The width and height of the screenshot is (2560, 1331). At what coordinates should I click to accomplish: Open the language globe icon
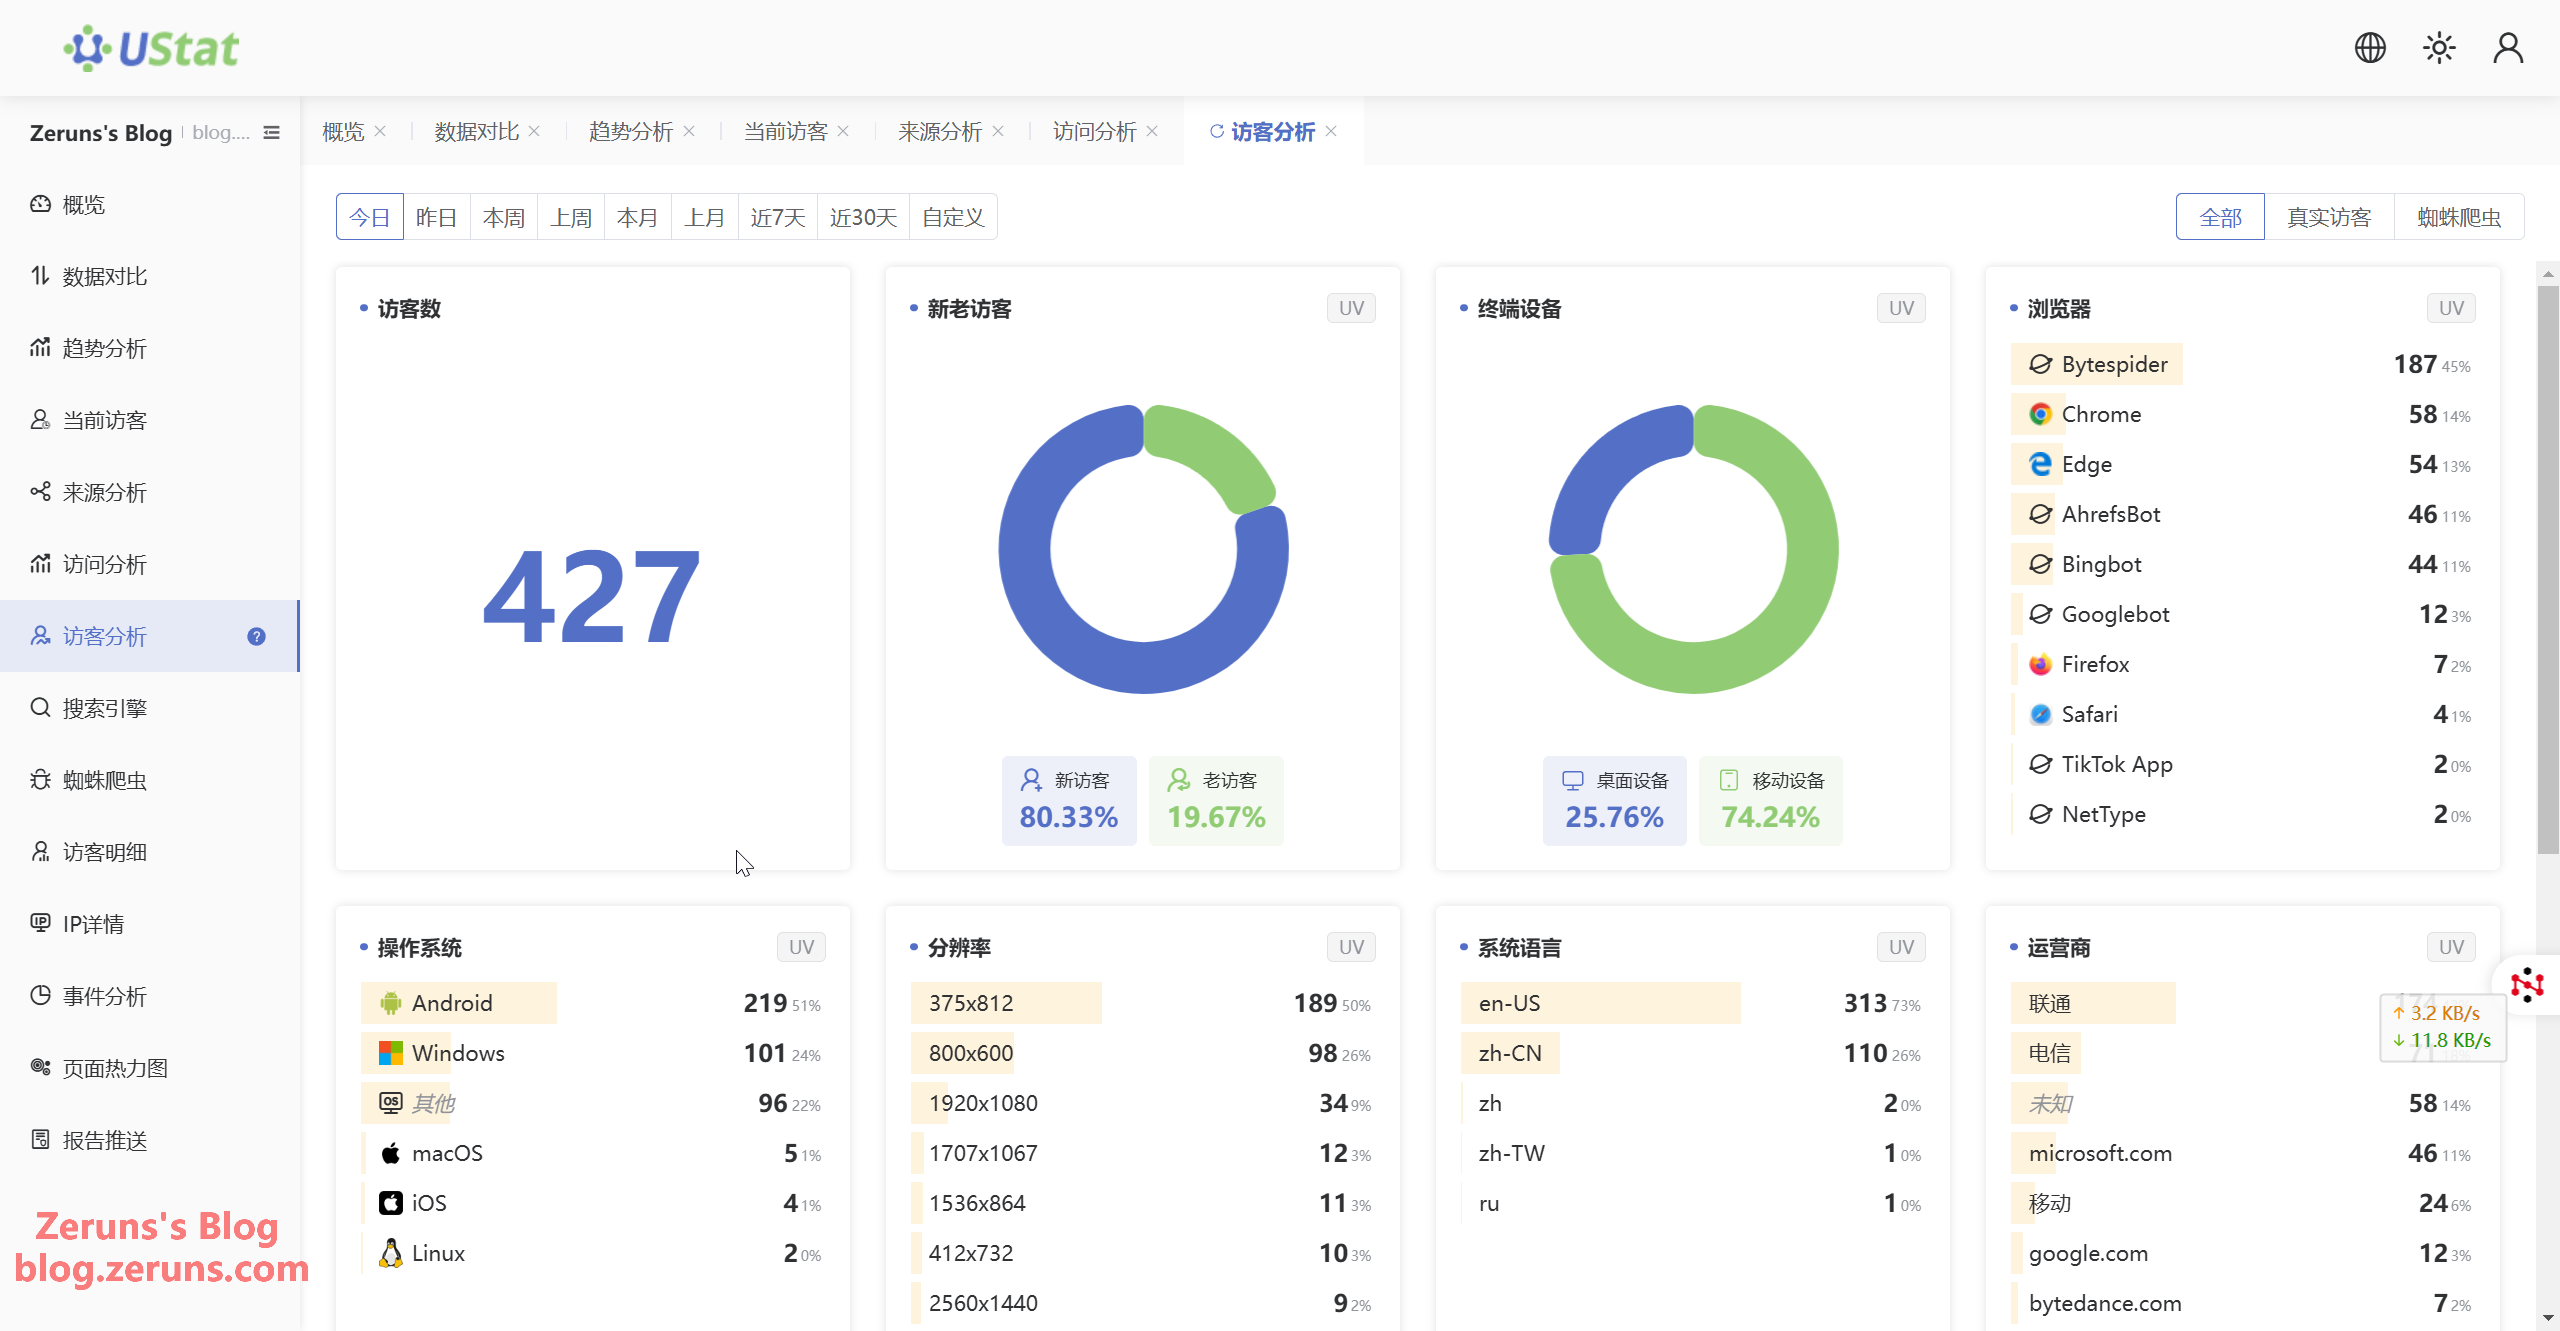2370,48
